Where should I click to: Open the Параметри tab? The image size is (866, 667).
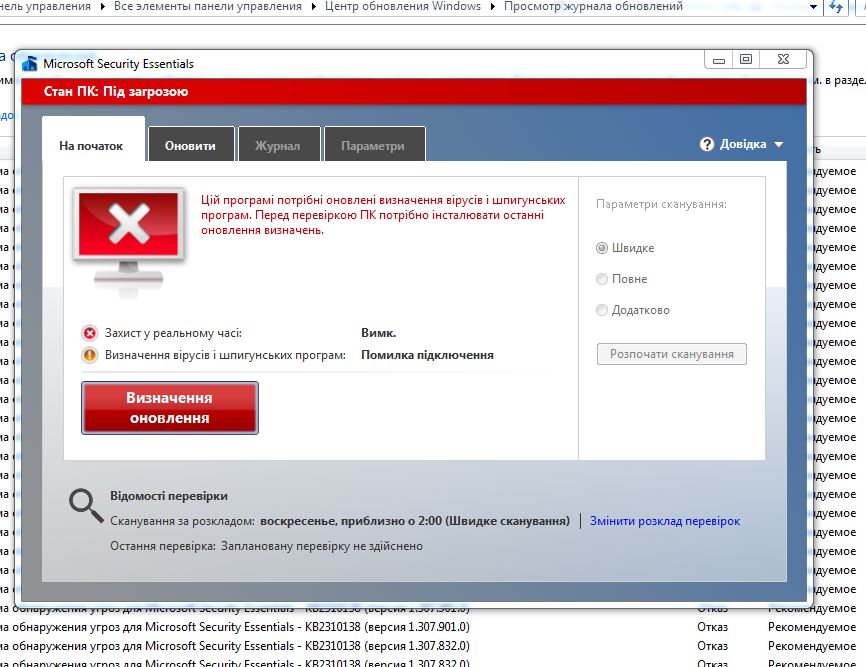pyautogui.click(x=374, y=144)
